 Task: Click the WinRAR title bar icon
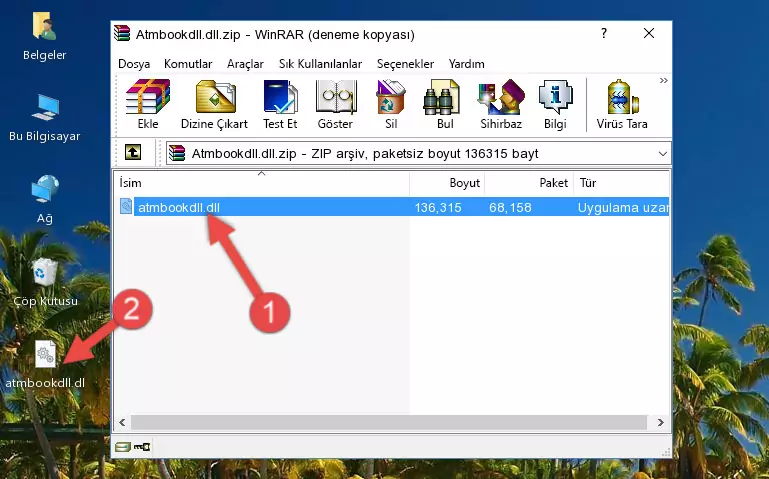pos(123,33)
